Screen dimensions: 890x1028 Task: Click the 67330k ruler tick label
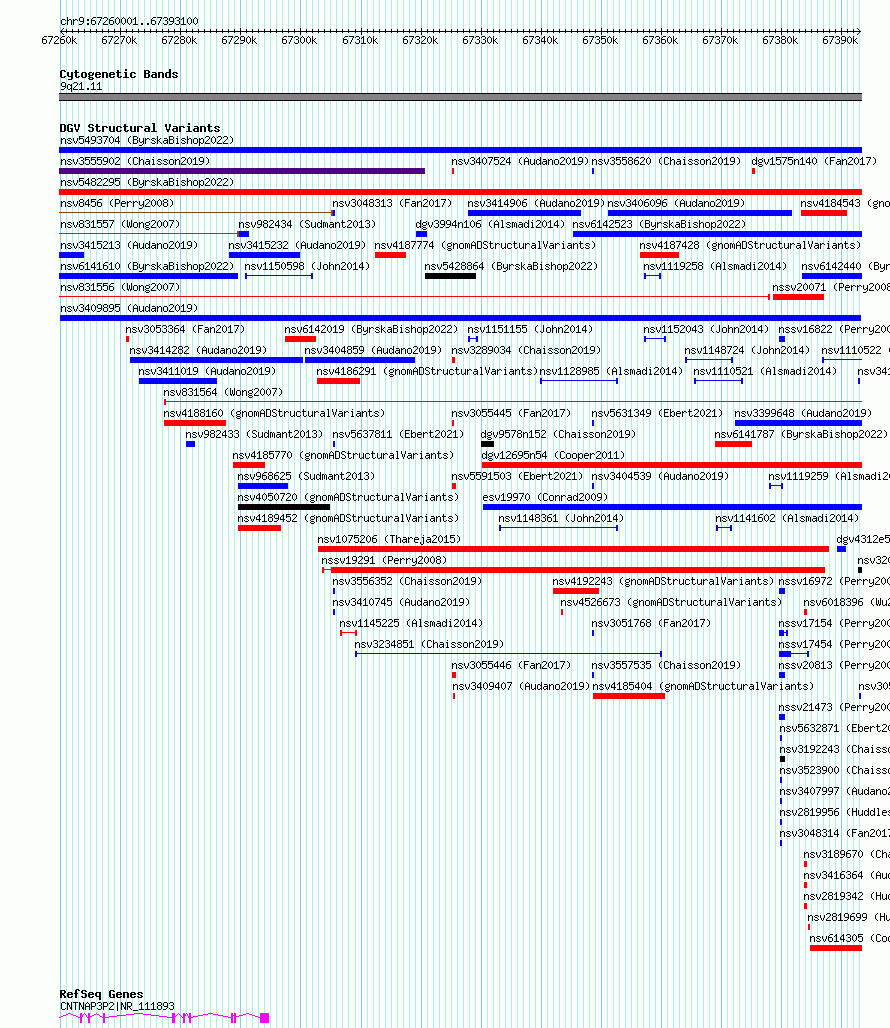point(480,40)
